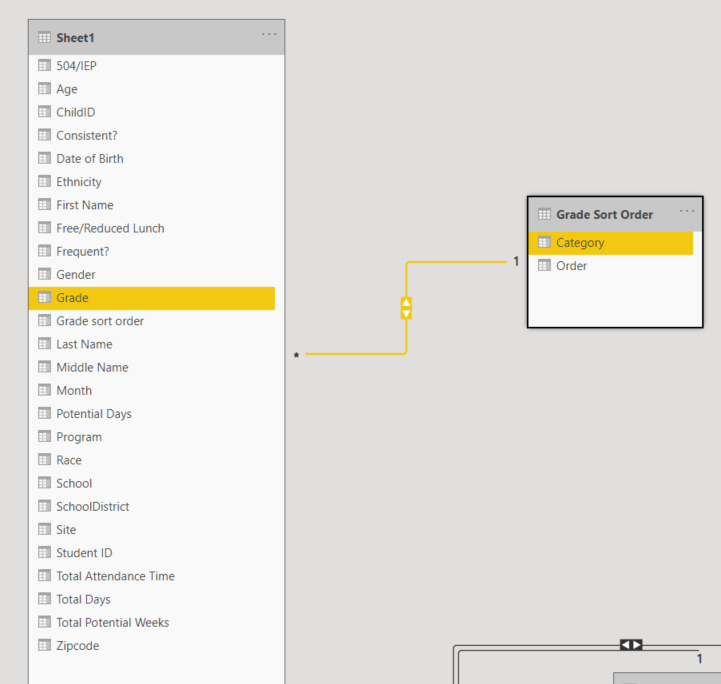Select the Free/Reduced Lunch field

click(152, 228)
